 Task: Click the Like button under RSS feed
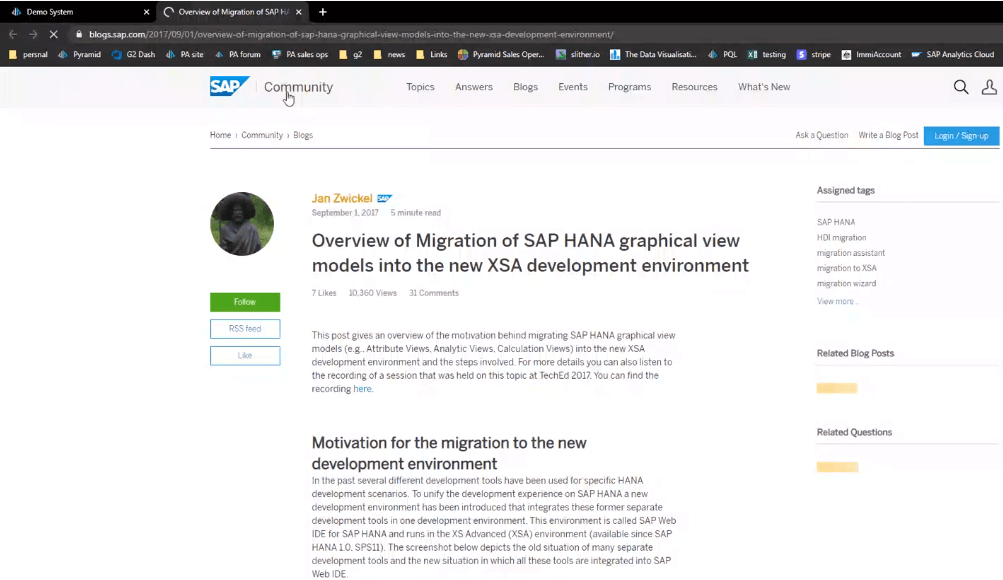245,356
